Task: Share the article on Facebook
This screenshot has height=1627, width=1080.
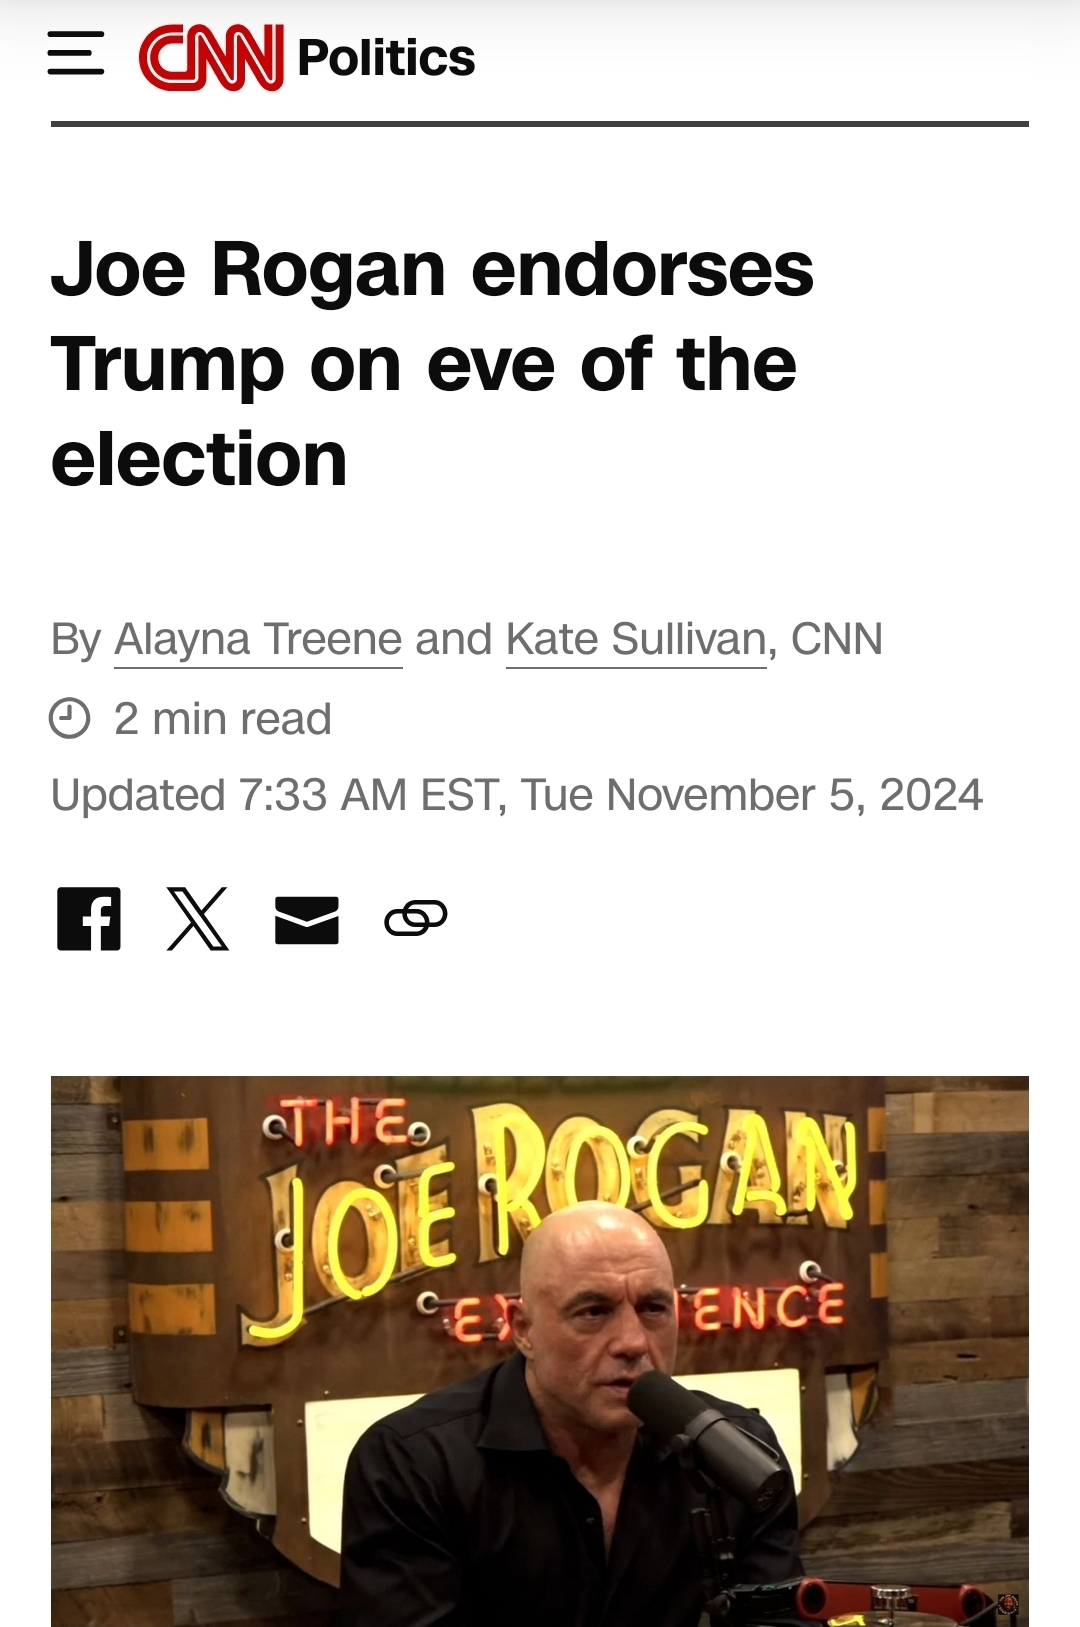Action: 89,918
